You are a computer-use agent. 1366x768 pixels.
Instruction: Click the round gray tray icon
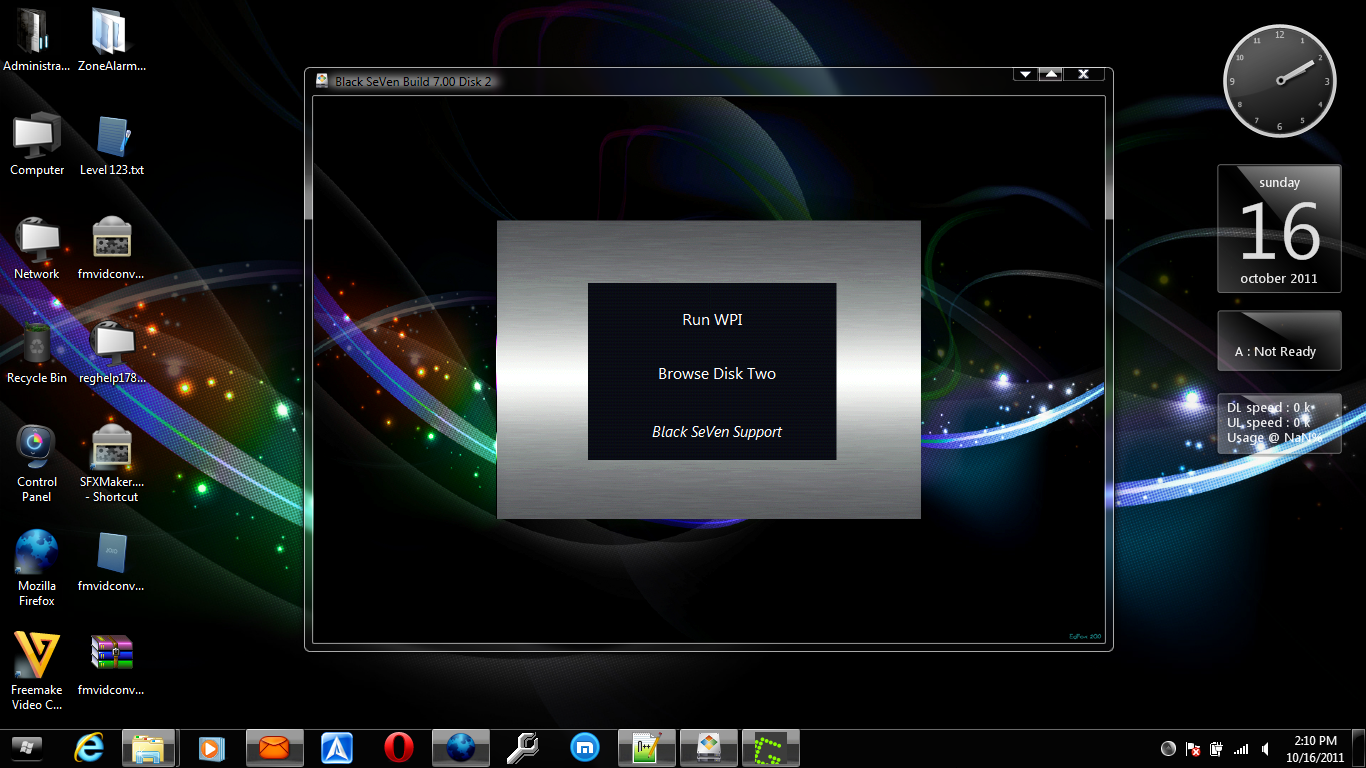pyautogui.click(x=1168, y=749)
